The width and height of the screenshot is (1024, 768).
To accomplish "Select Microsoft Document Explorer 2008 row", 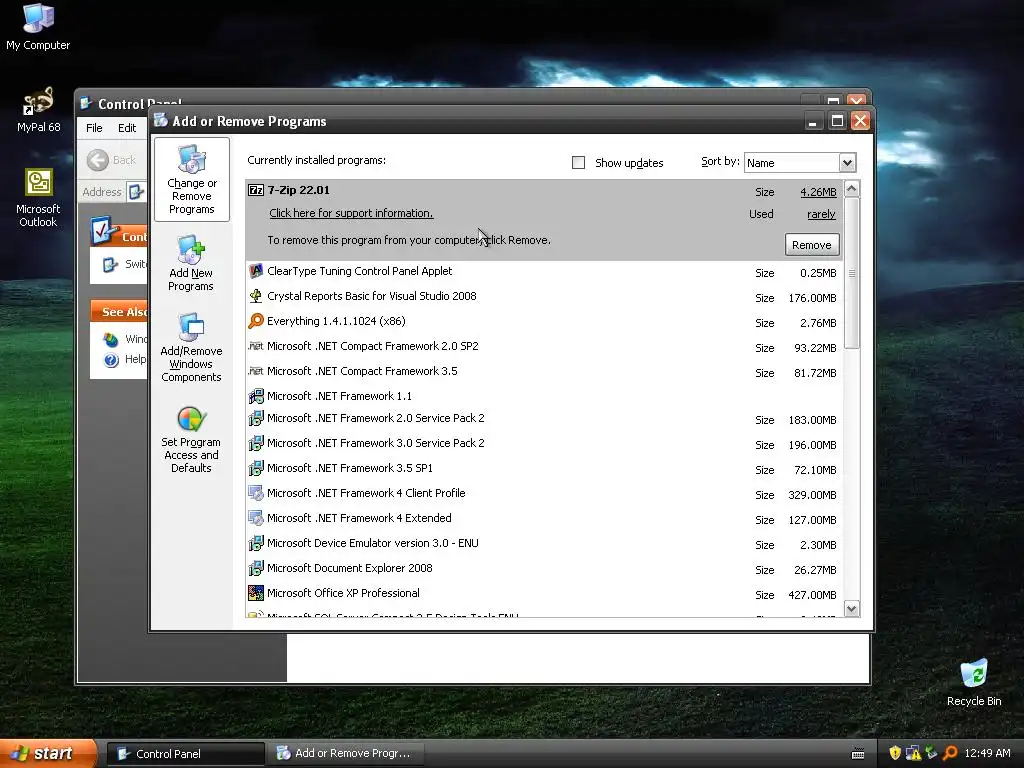I will point(543,569).
